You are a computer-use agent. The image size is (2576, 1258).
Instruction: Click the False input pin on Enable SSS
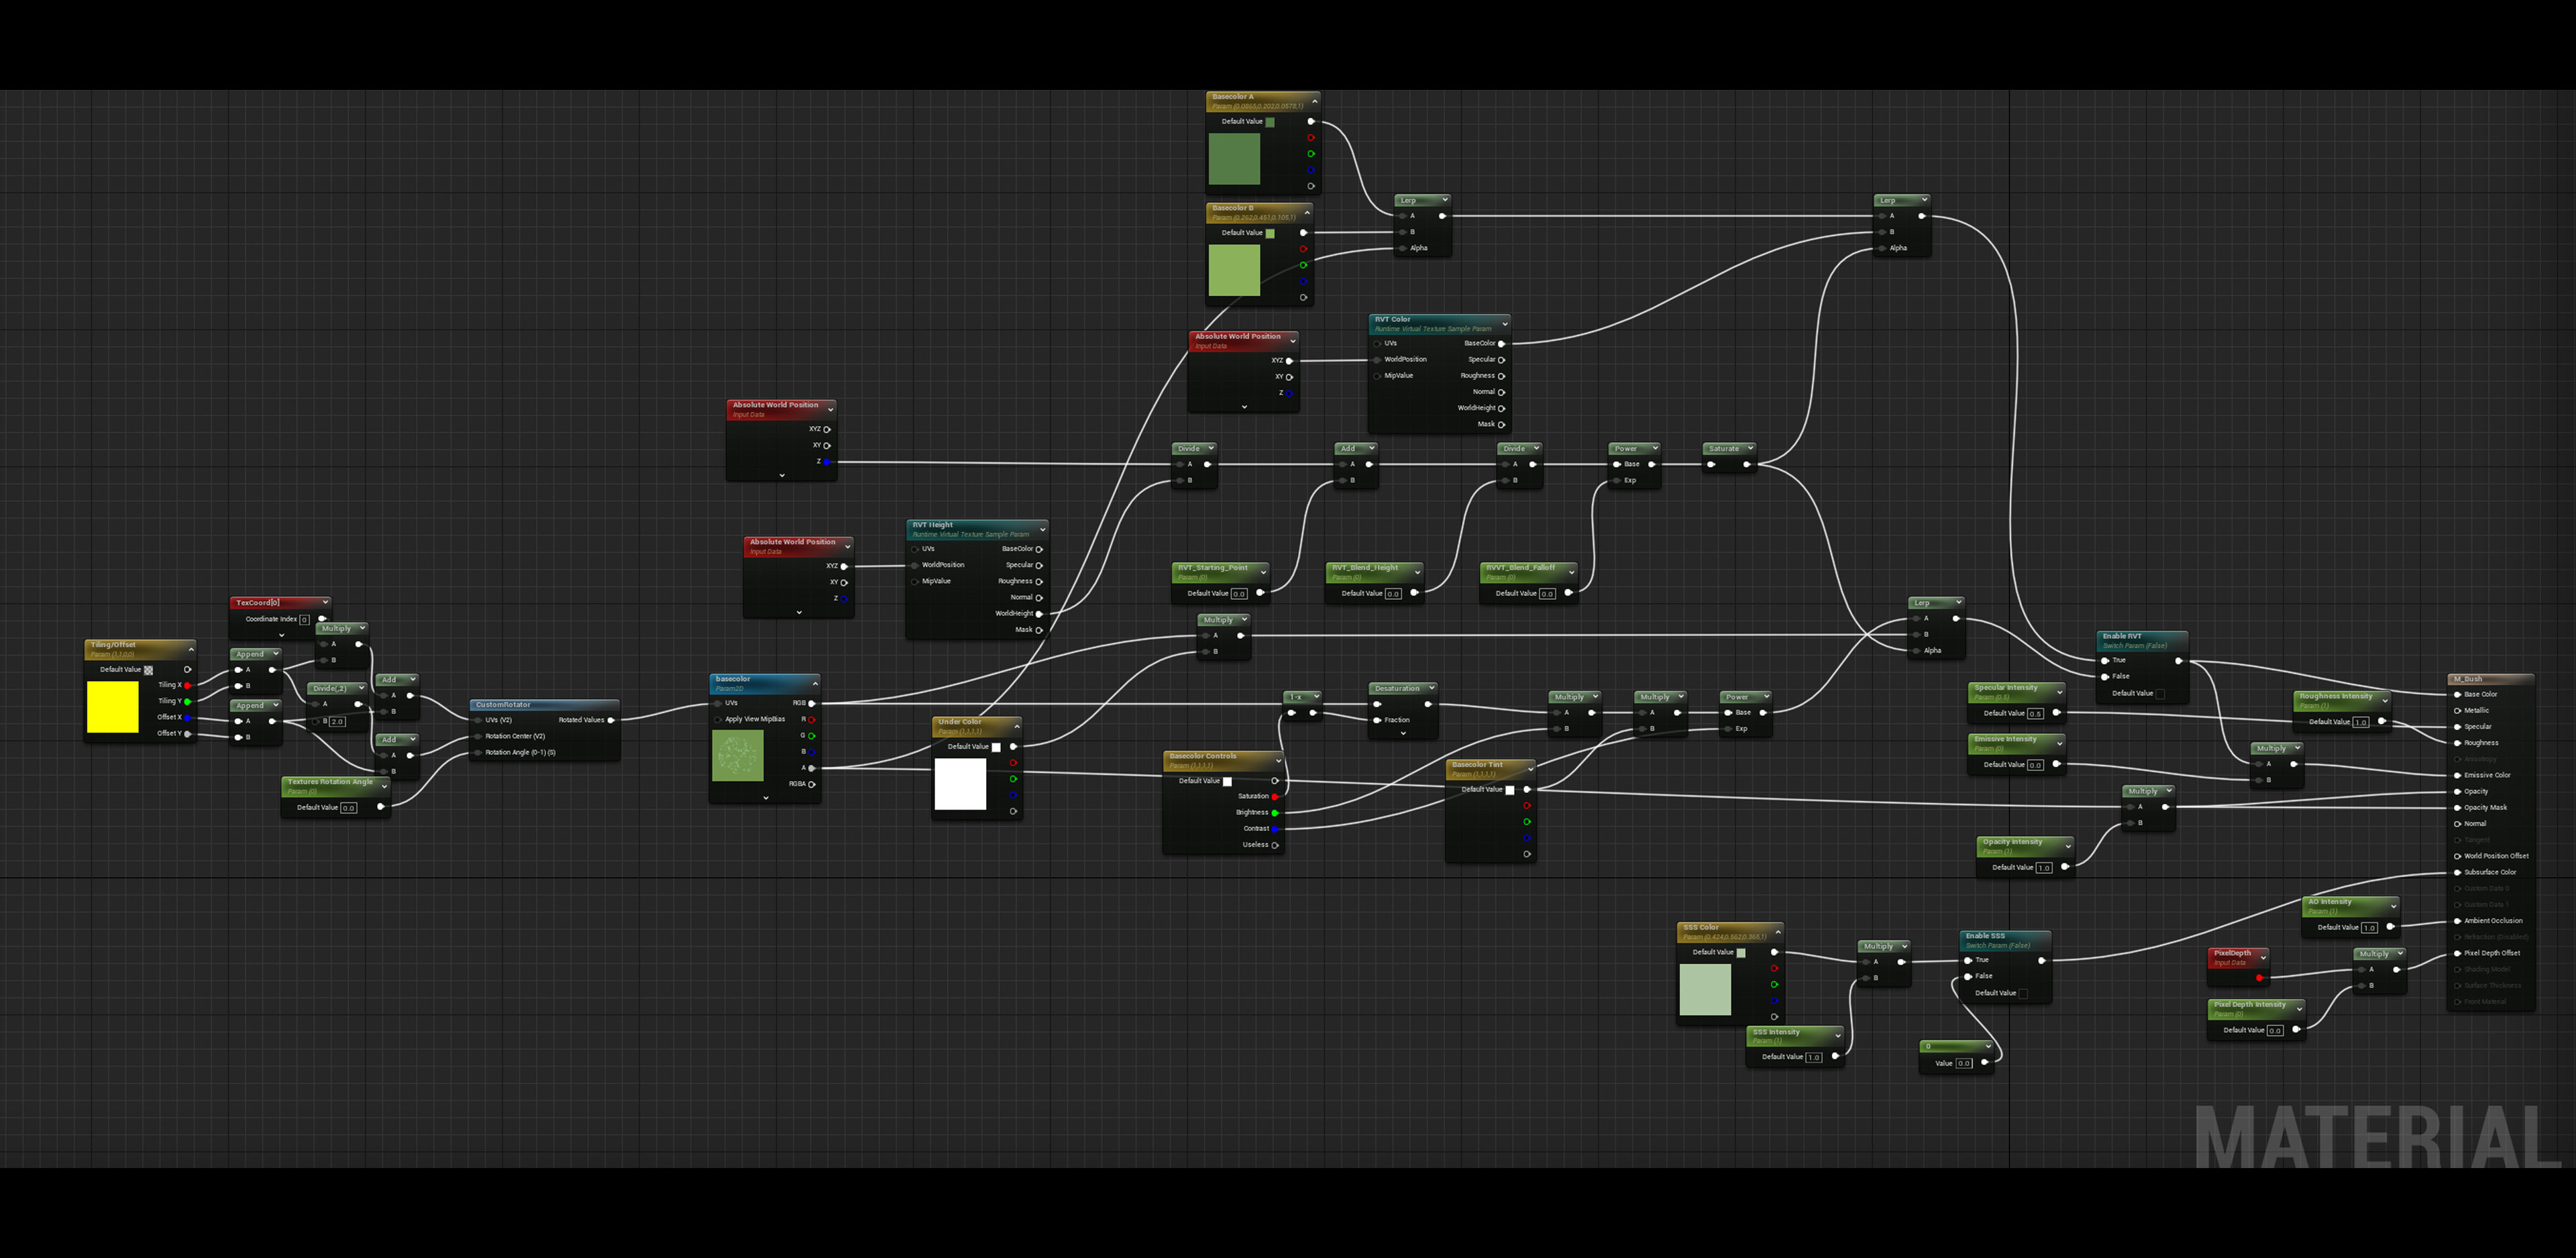pos(1968,976)
